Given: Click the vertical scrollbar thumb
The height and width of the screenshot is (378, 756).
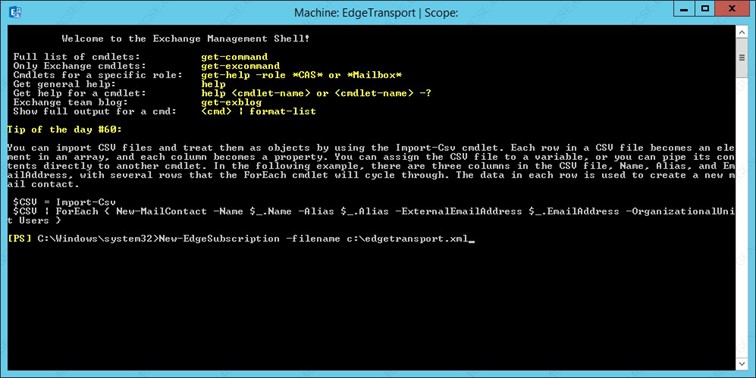Looking at the screenshot, I should tap(742, 57).
